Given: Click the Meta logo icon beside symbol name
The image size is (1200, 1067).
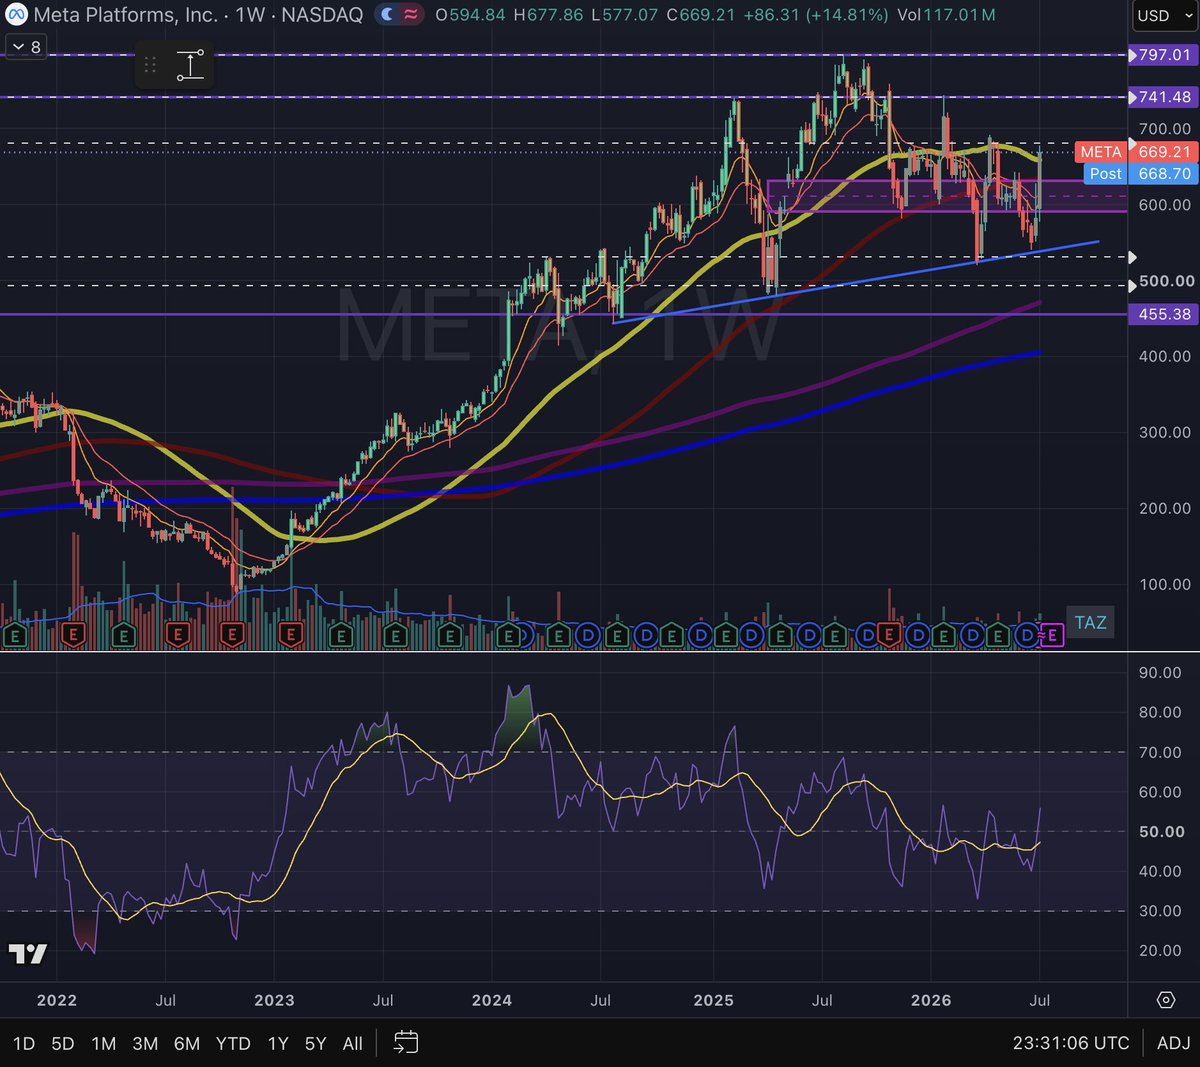Looking at the screenshot, I should [x=16, y=15].
